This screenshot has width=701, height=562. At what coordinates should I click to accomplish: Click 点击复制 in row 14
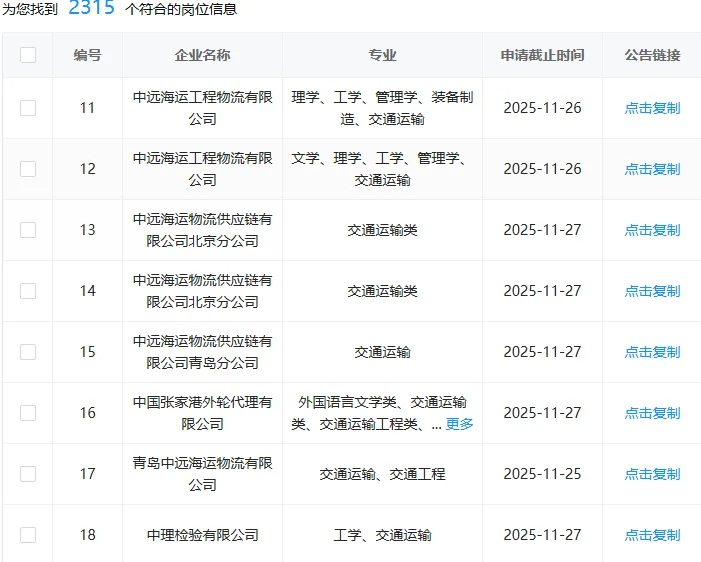pos(652,291)
